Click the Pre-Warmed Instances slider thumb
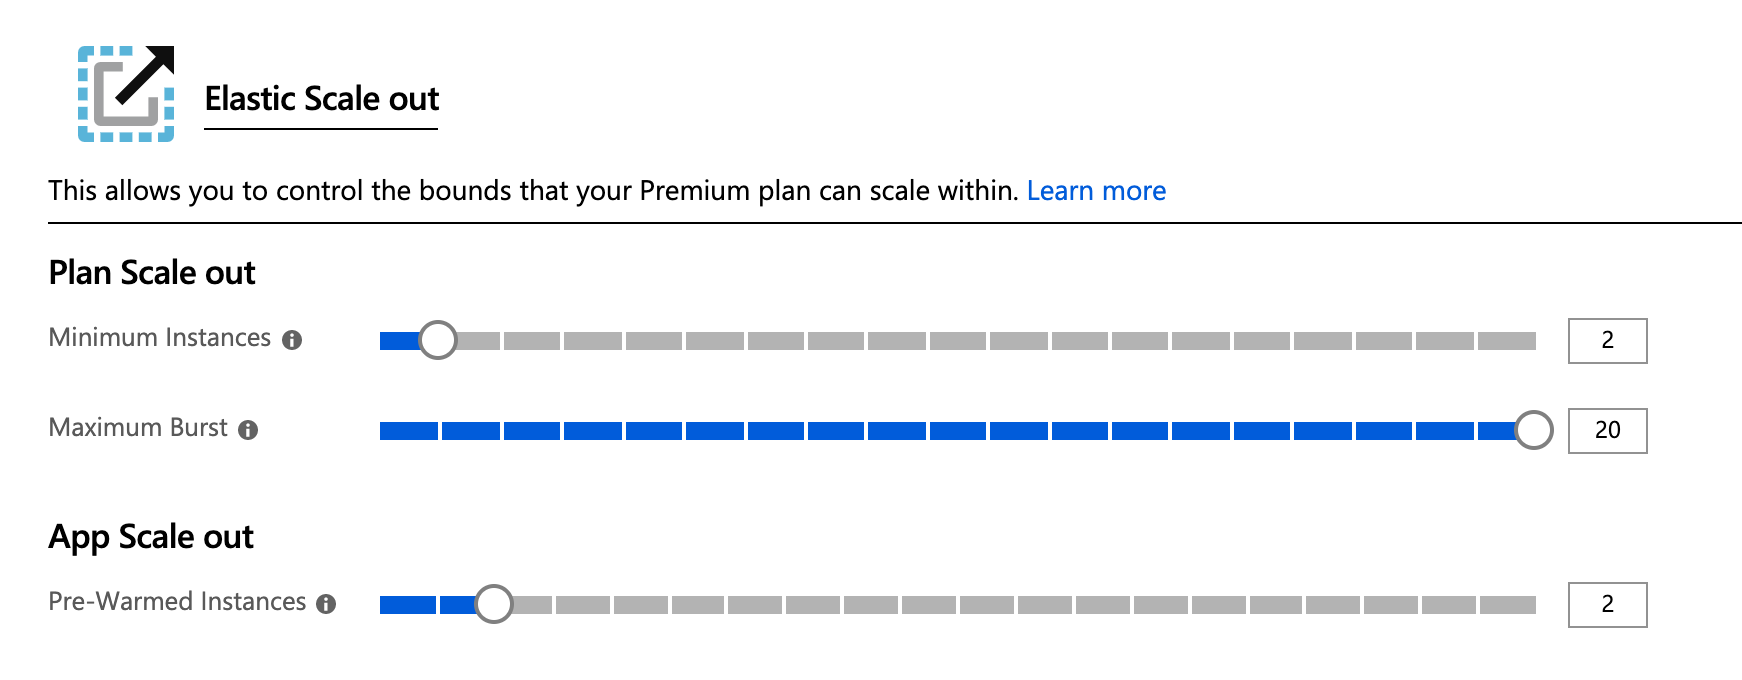This screenshot has width=1742, height=680. pyautogui.click(x=492, y=603)
